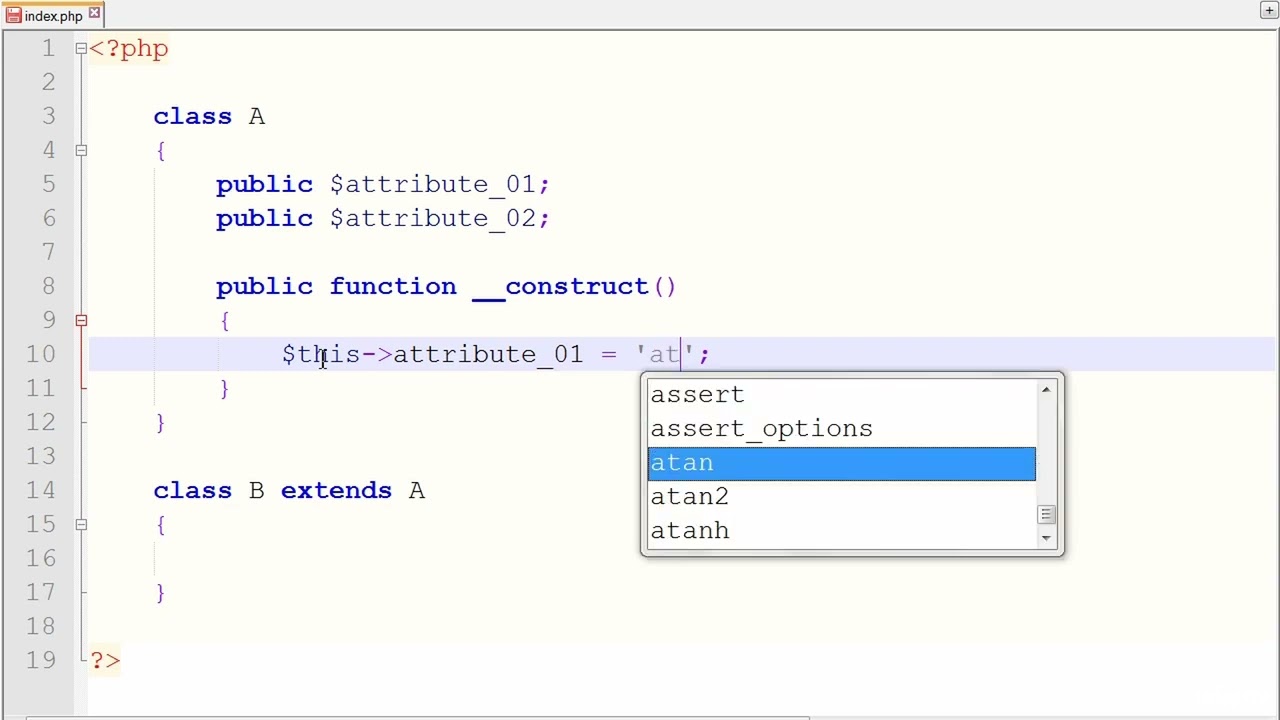Click 'function' keyword on line 8
This screenshot has width=1280, height=720.
click(392, 286)
